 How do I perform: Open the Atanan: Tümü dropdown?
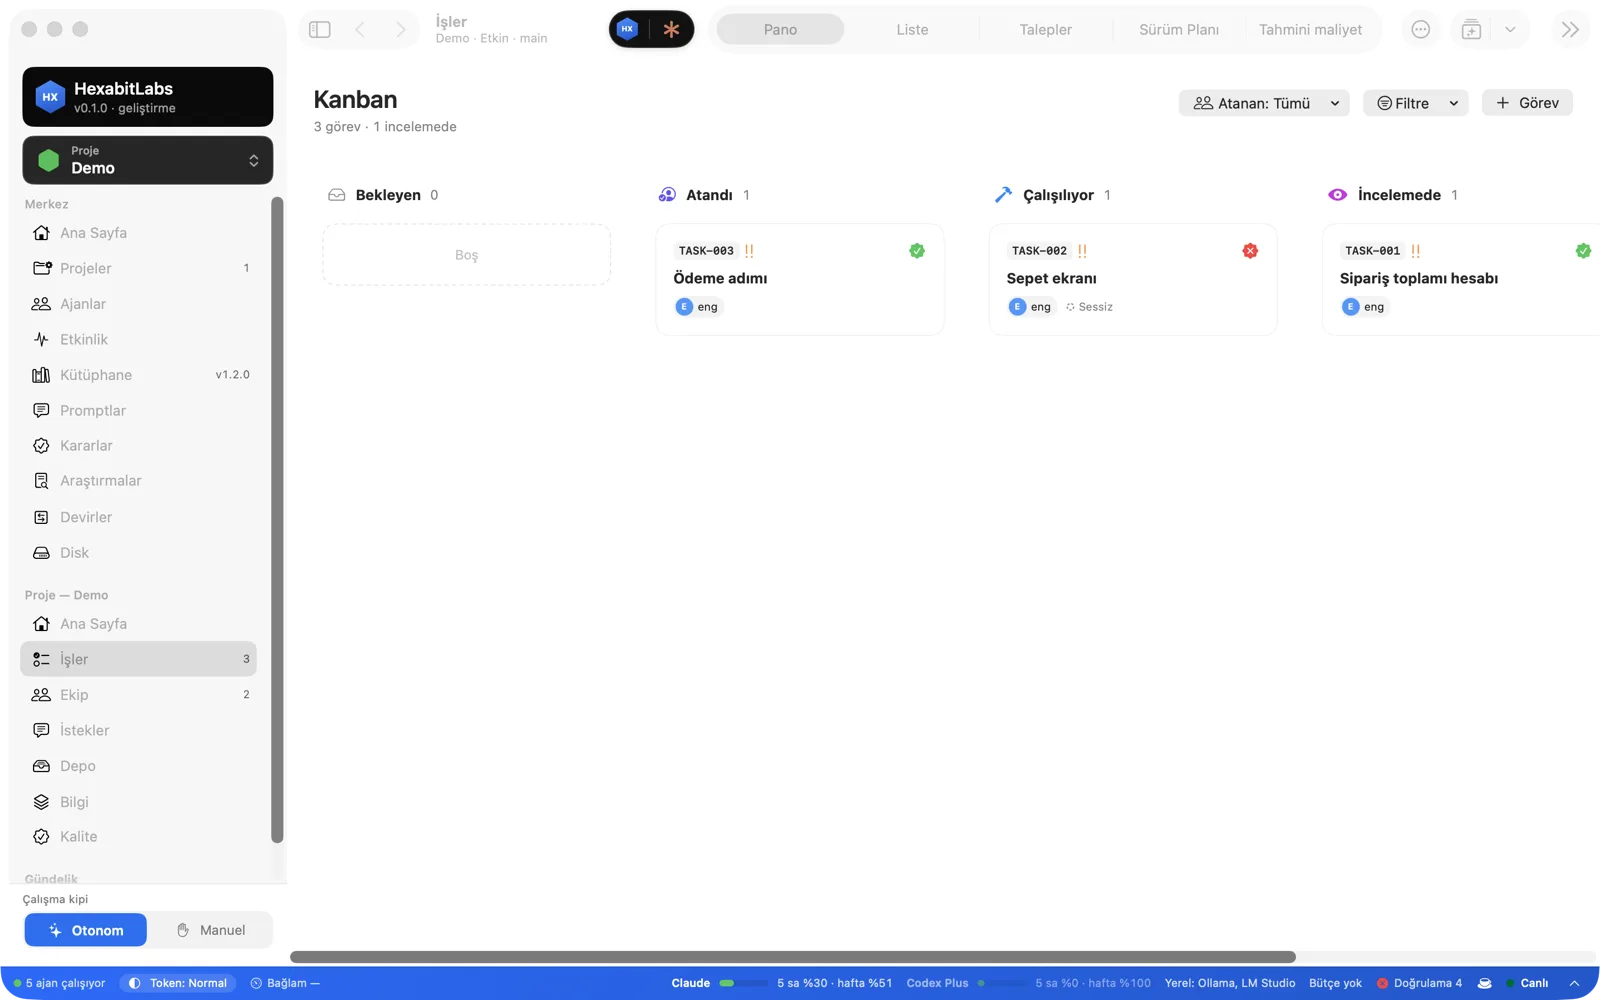pyautogui.click(x=1264, y=103)
